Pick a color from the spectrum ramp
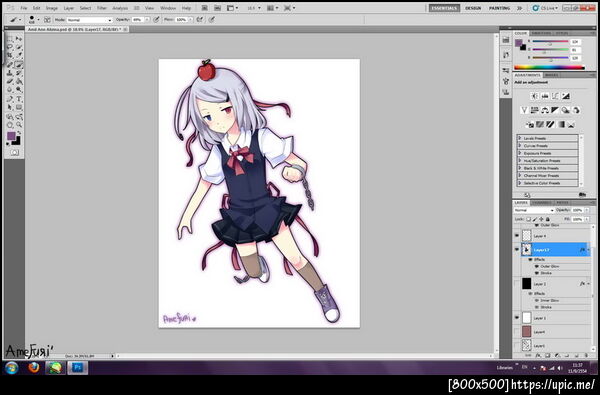Screen dimensions: 600x395 [549, 67]
